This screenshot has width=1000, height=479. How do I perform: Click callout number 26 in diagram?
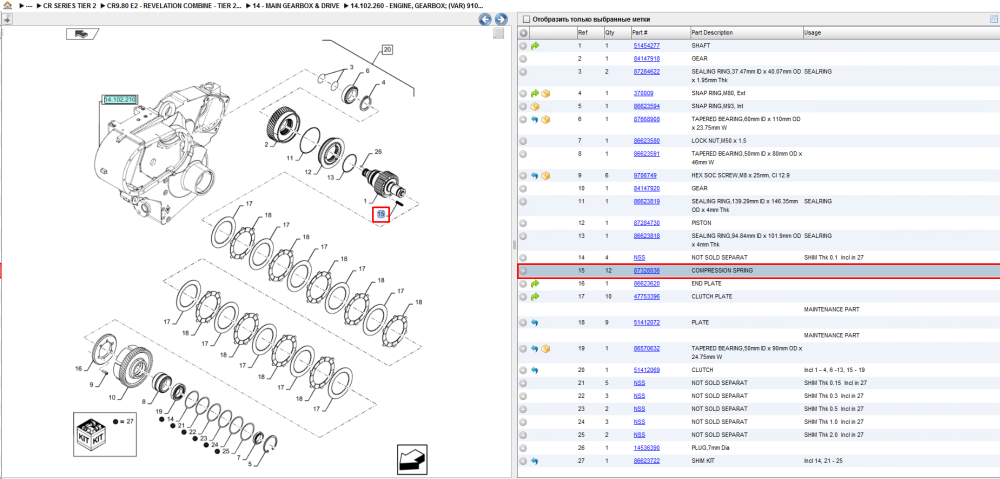(378, 152)
